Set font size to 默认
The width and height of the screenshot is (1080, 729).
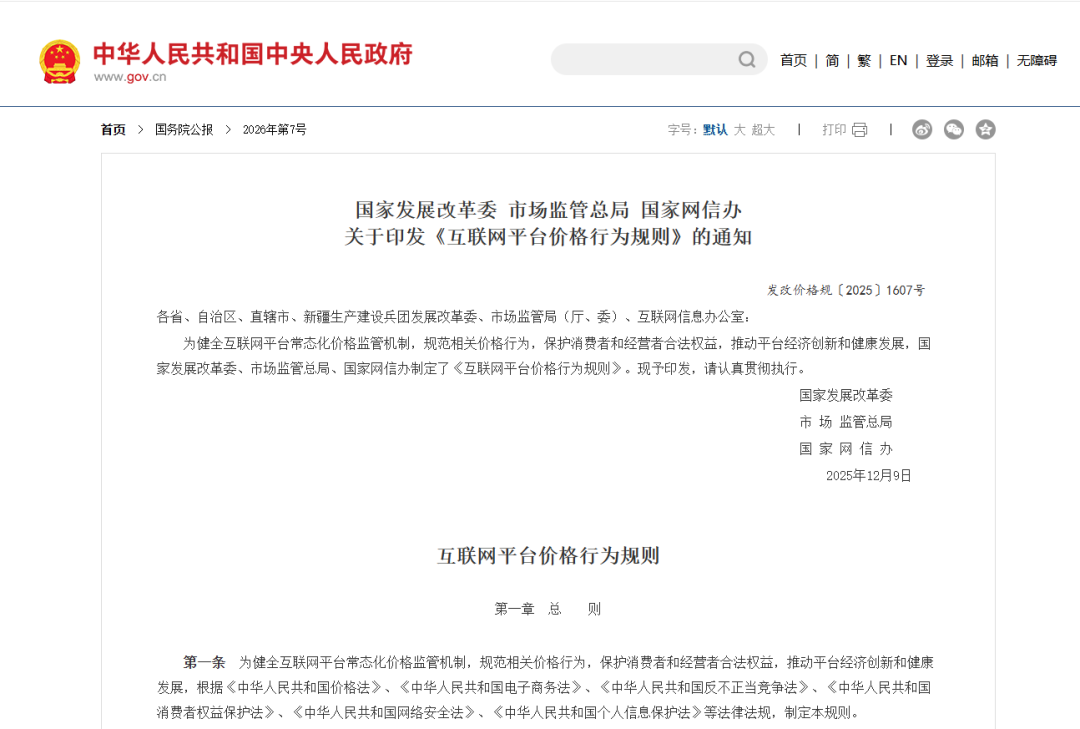click(715, 130)
